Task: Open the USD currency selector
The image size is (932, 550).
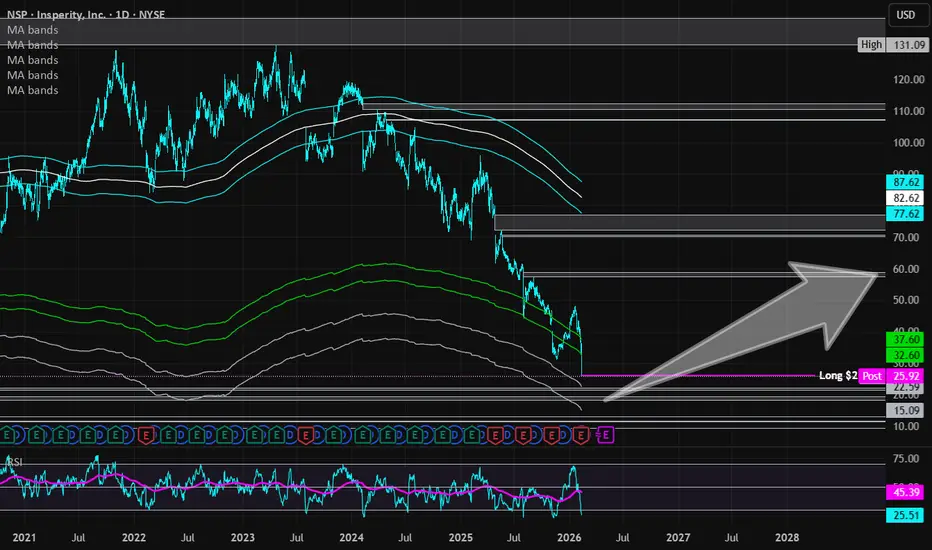Action: click(905, 15)
